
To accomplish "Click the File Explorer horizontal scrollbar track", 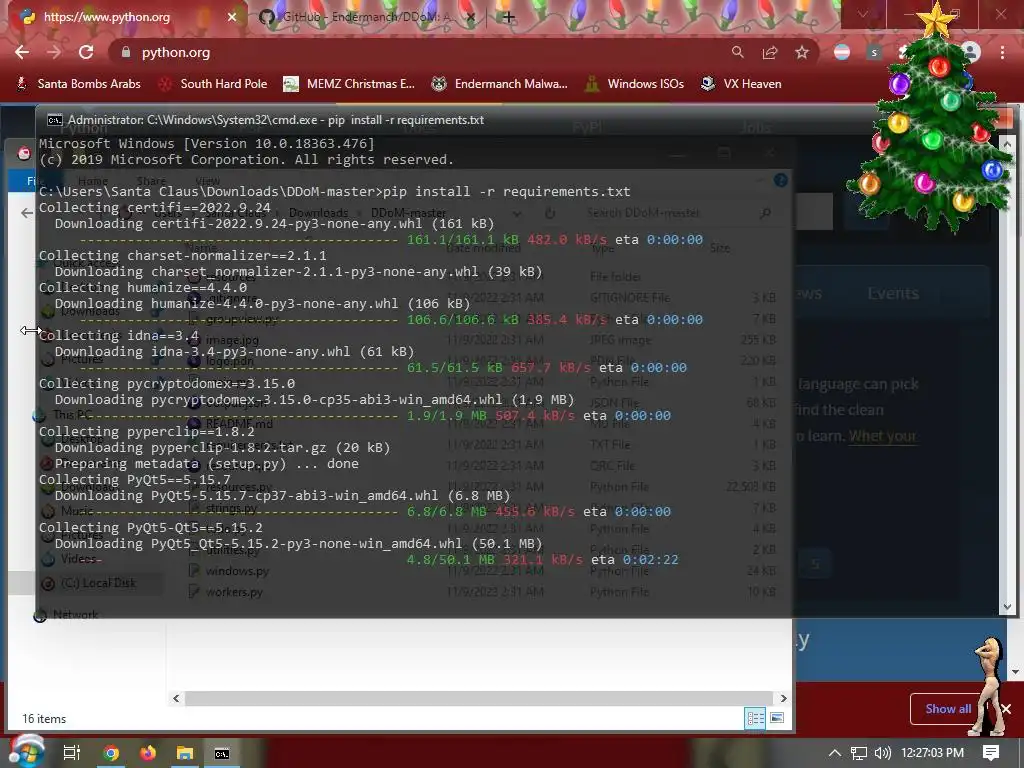I will pos(479,698).
